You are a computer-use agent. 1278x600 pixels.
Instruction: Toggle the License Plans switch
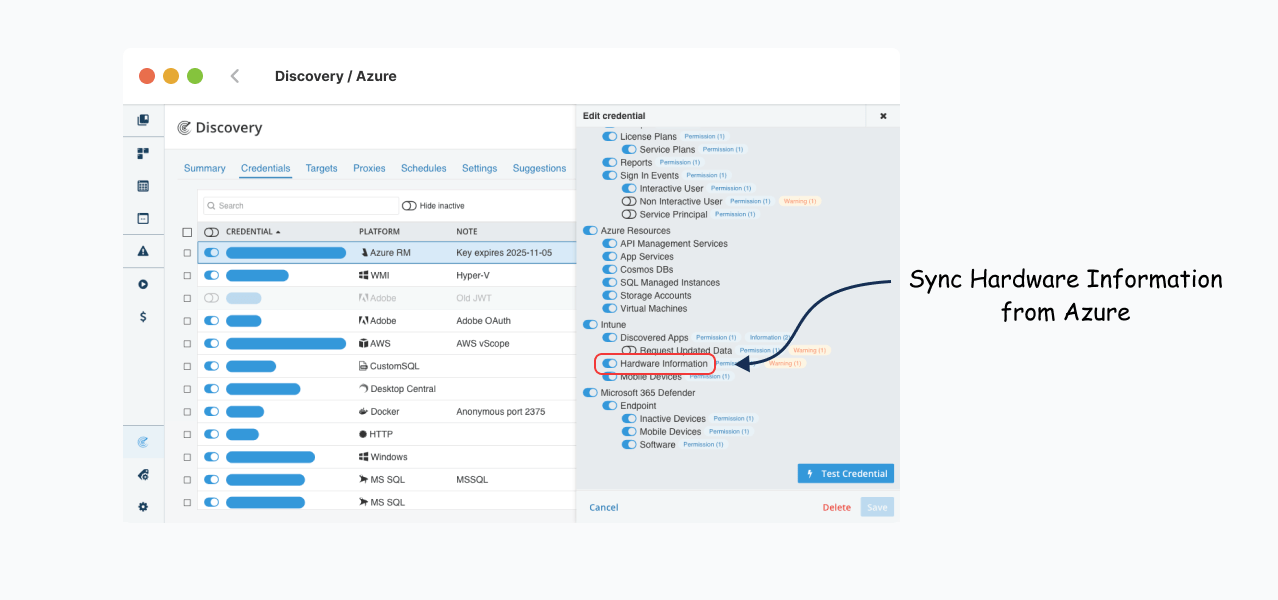pos(610,136)
